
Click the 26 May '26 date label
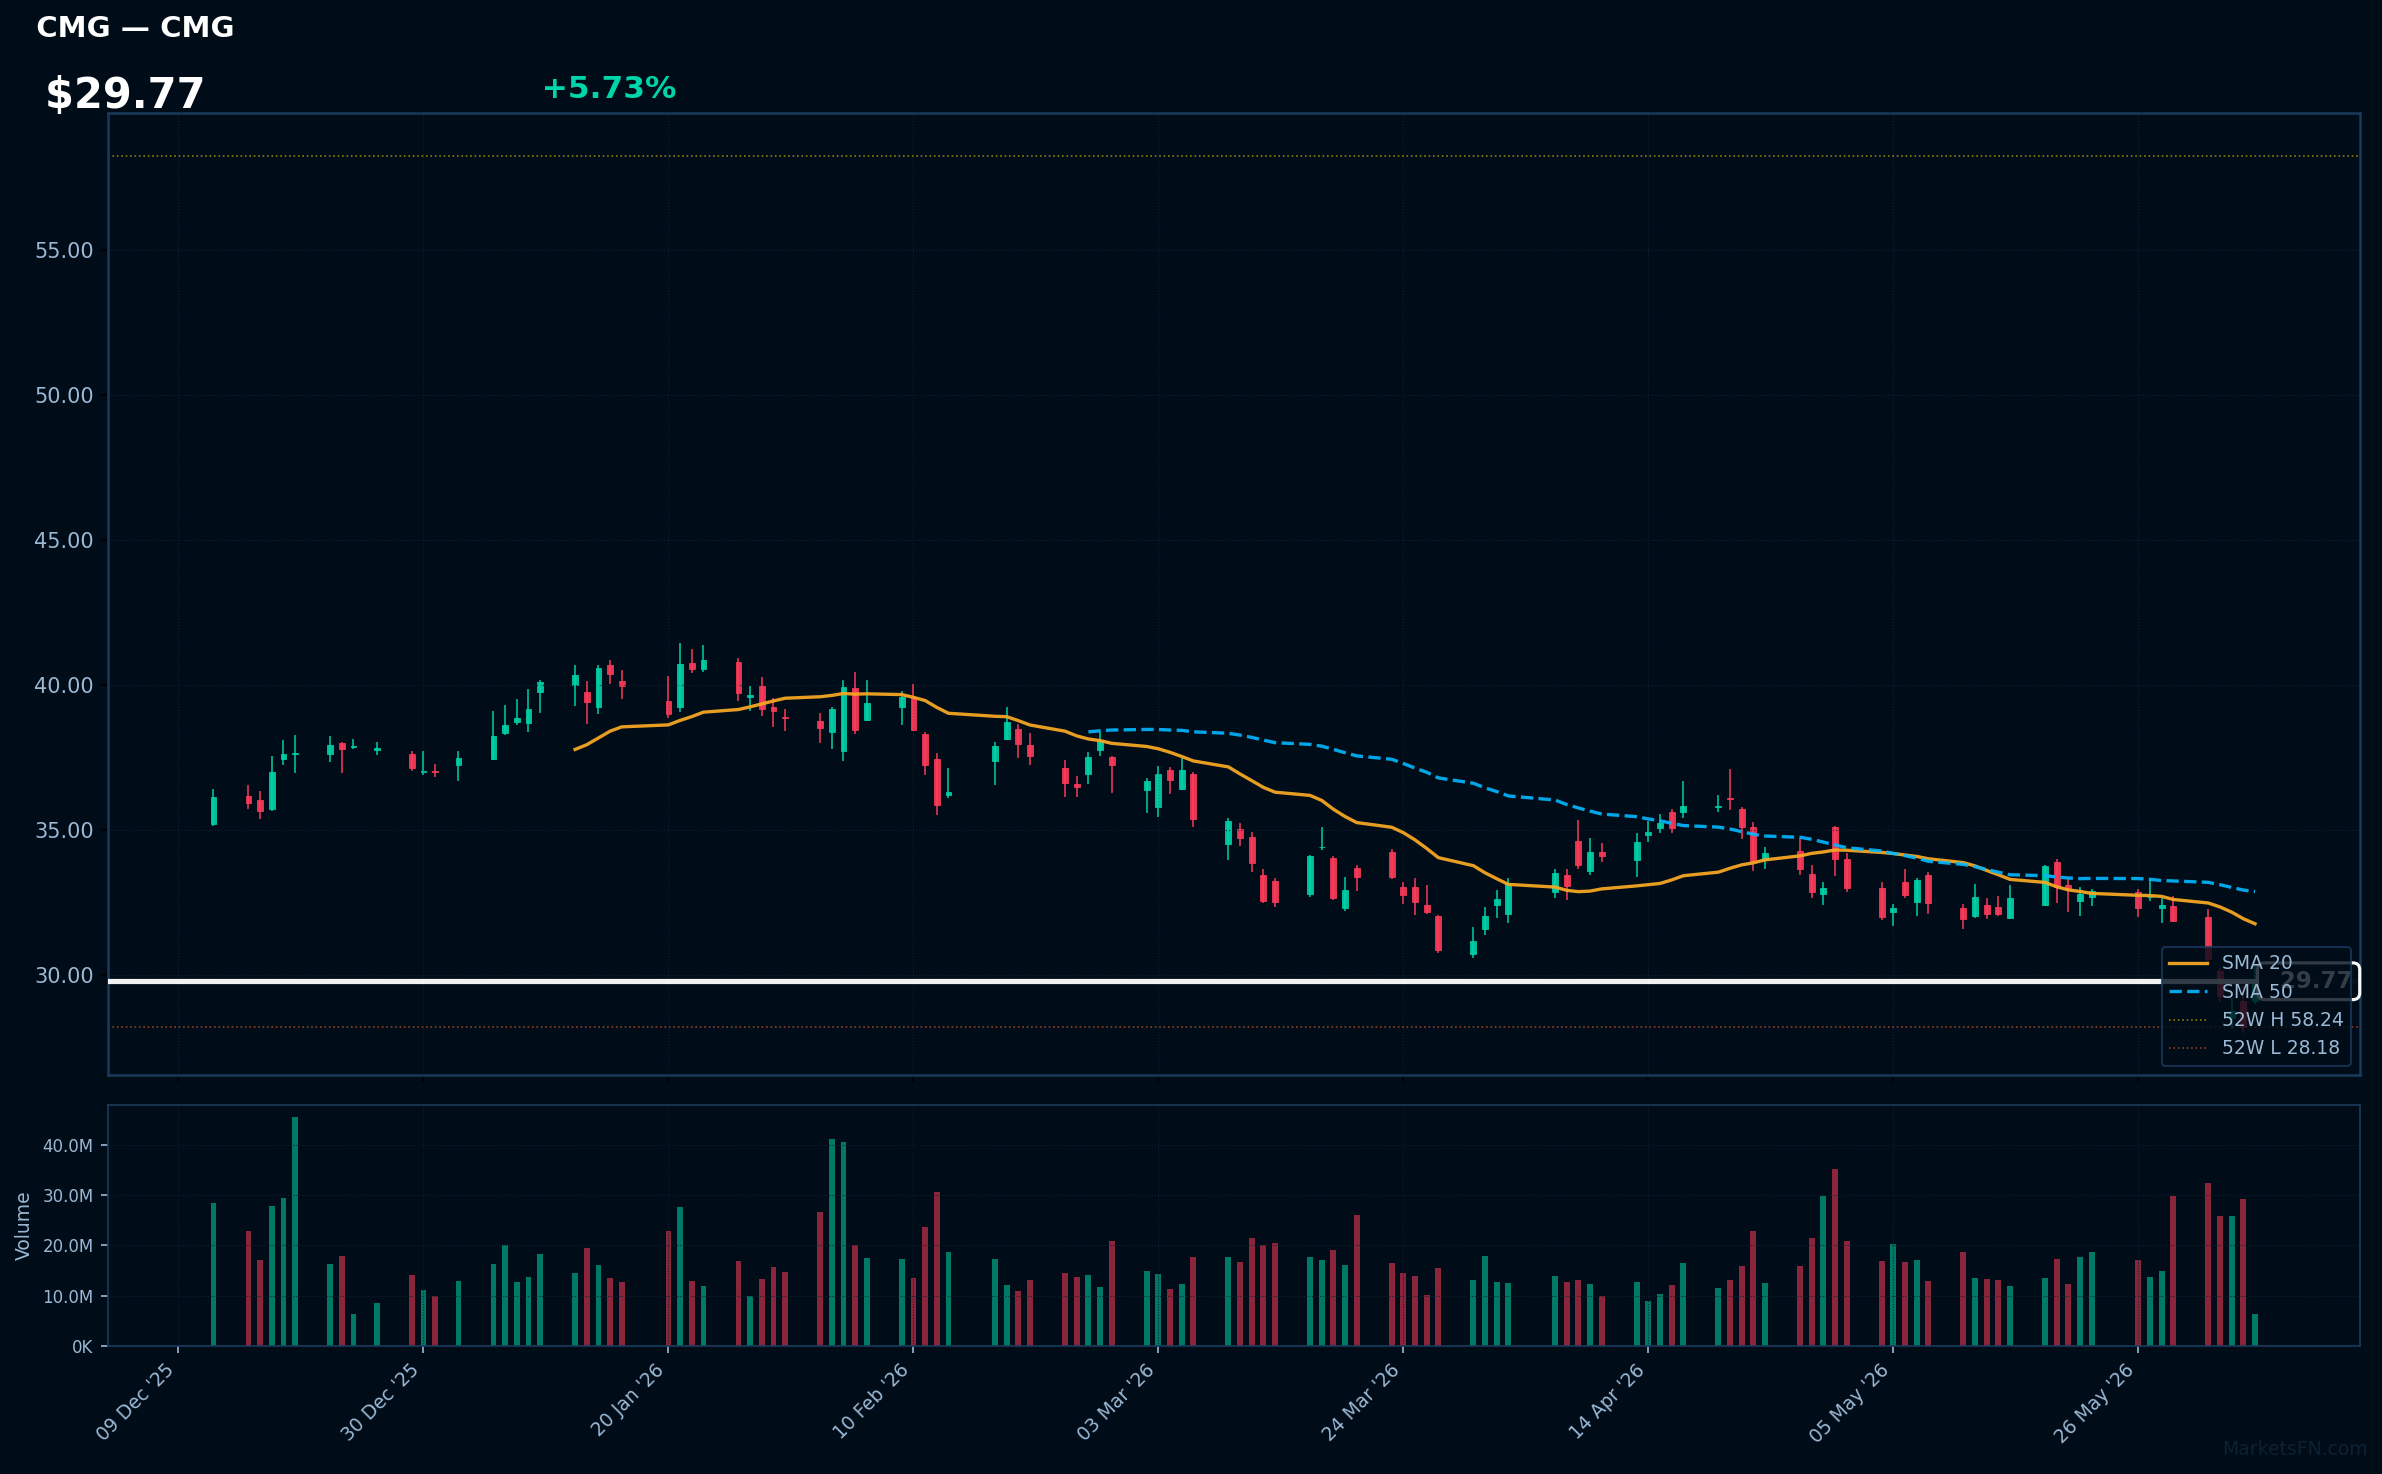[x=2095, y=1401]
